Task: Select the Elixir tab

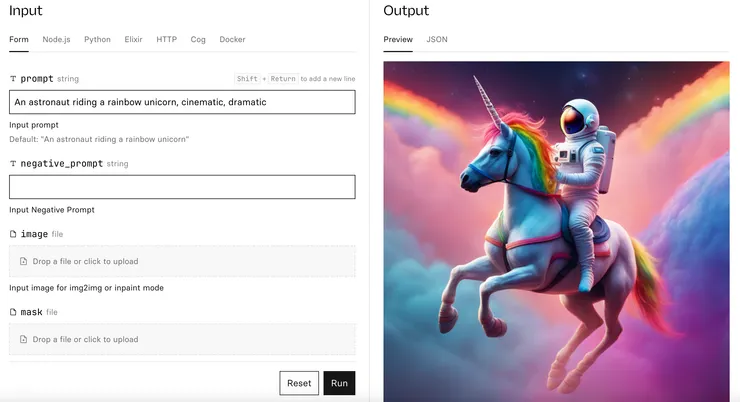Action: click(x=133, y=39)
